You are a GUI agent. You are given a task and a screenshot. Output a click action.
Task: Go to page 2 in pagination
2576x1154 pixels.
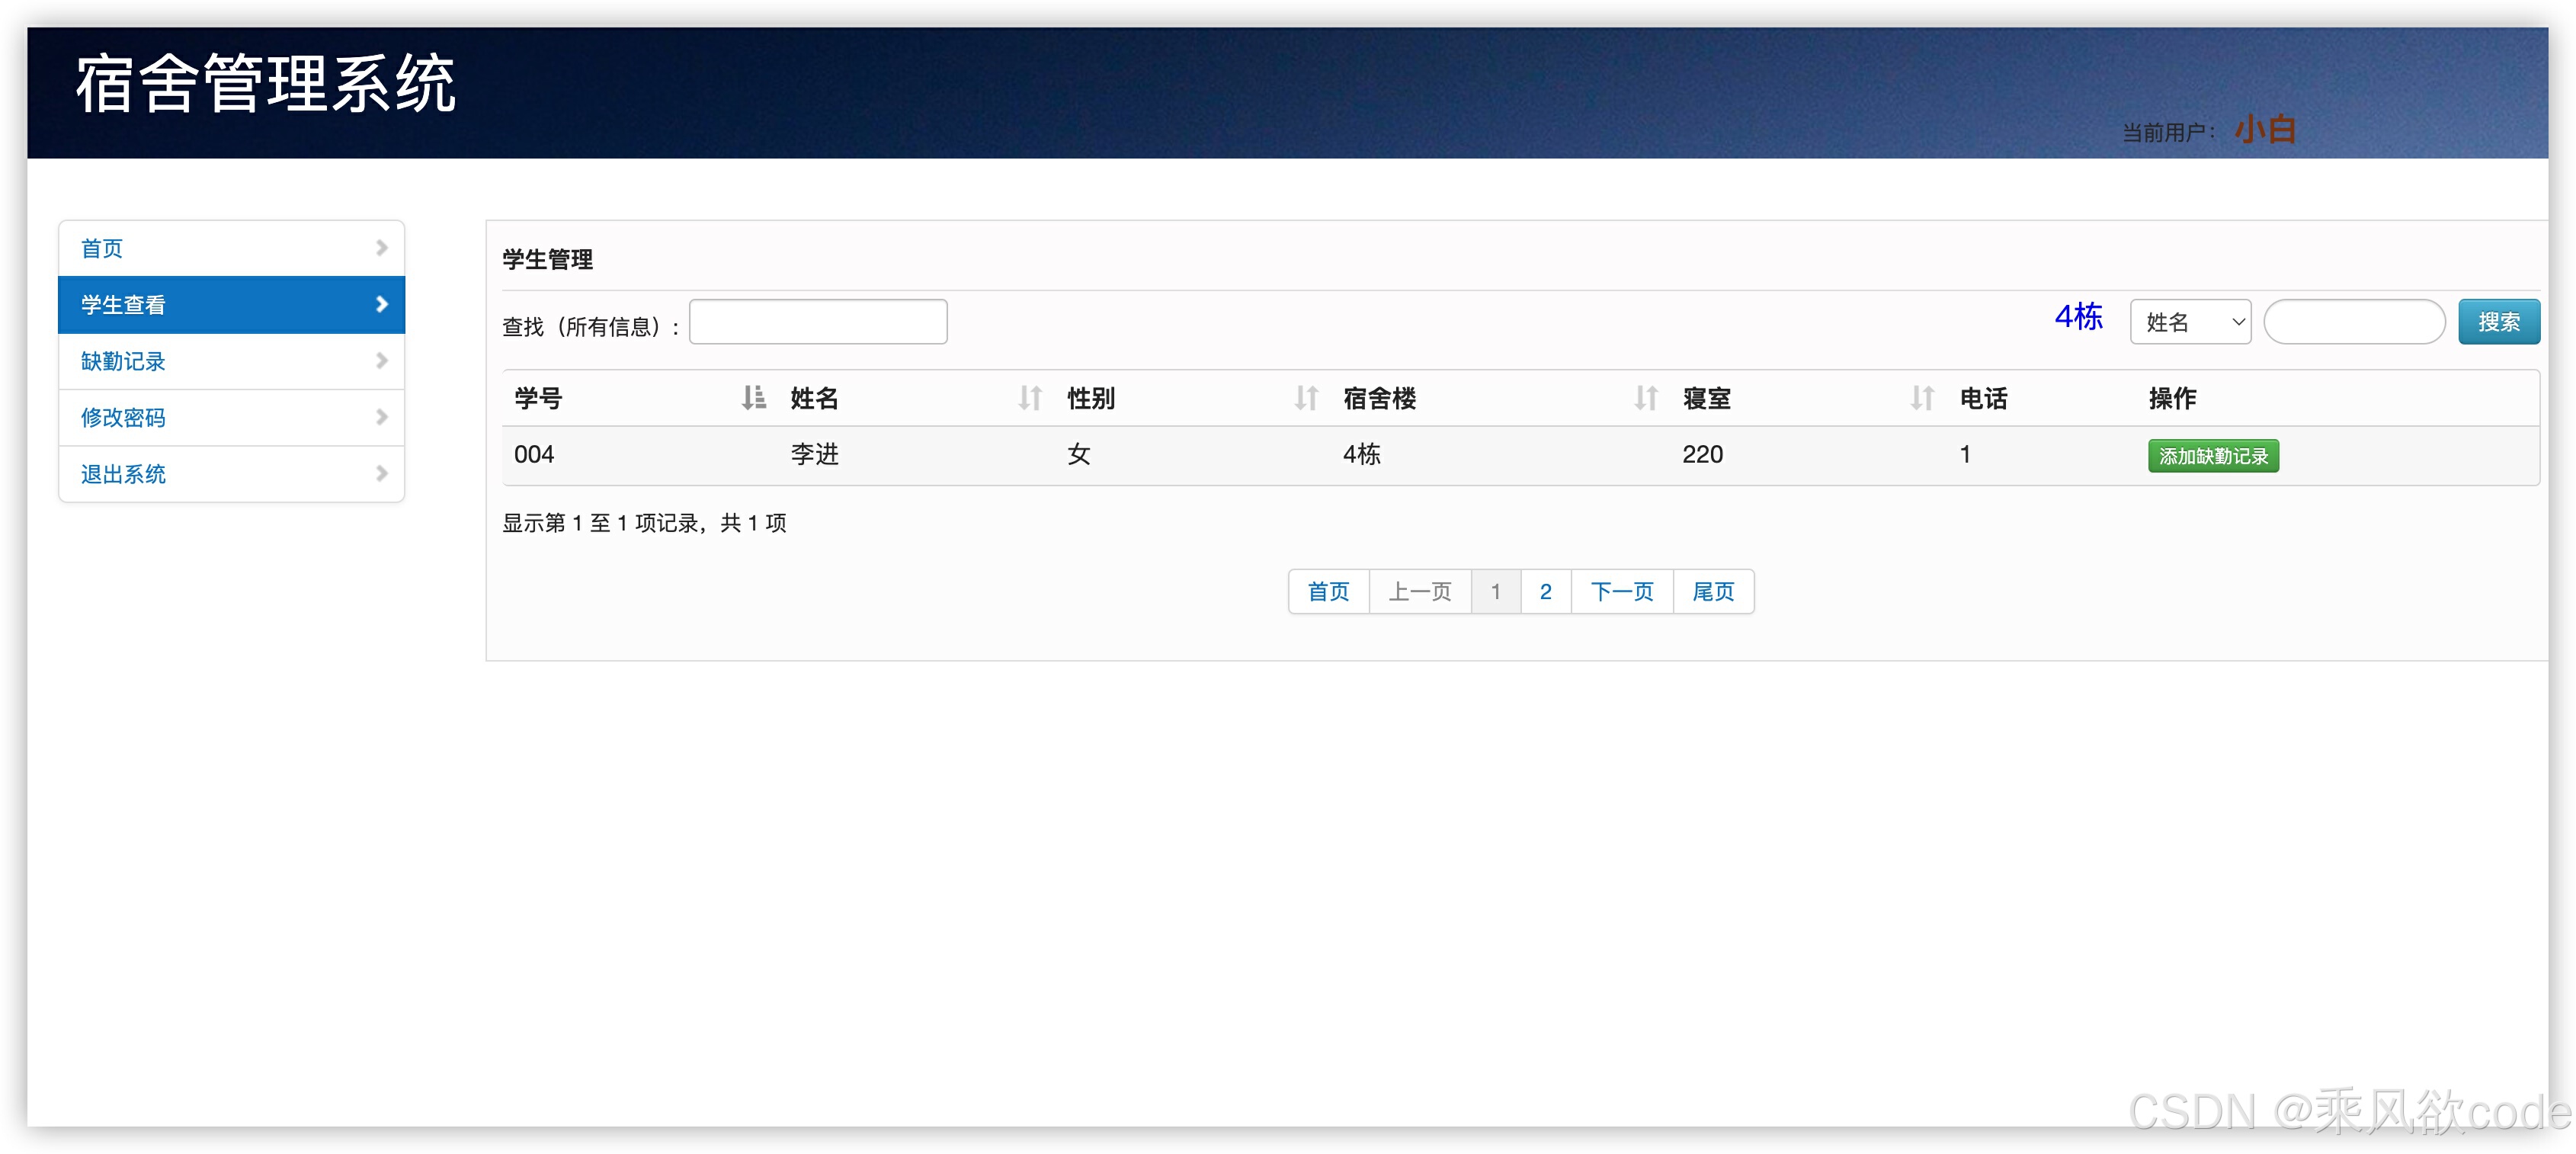point(1545,591)
